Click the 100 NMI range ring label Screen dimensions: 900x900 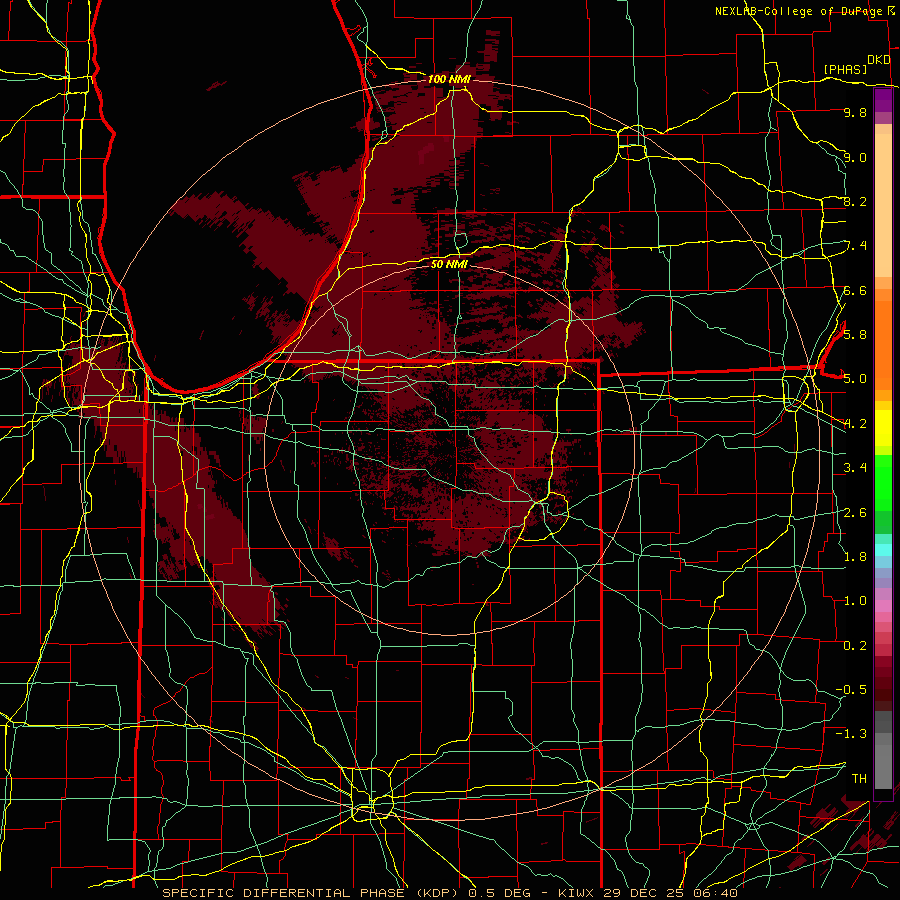[x=449, y=79]
